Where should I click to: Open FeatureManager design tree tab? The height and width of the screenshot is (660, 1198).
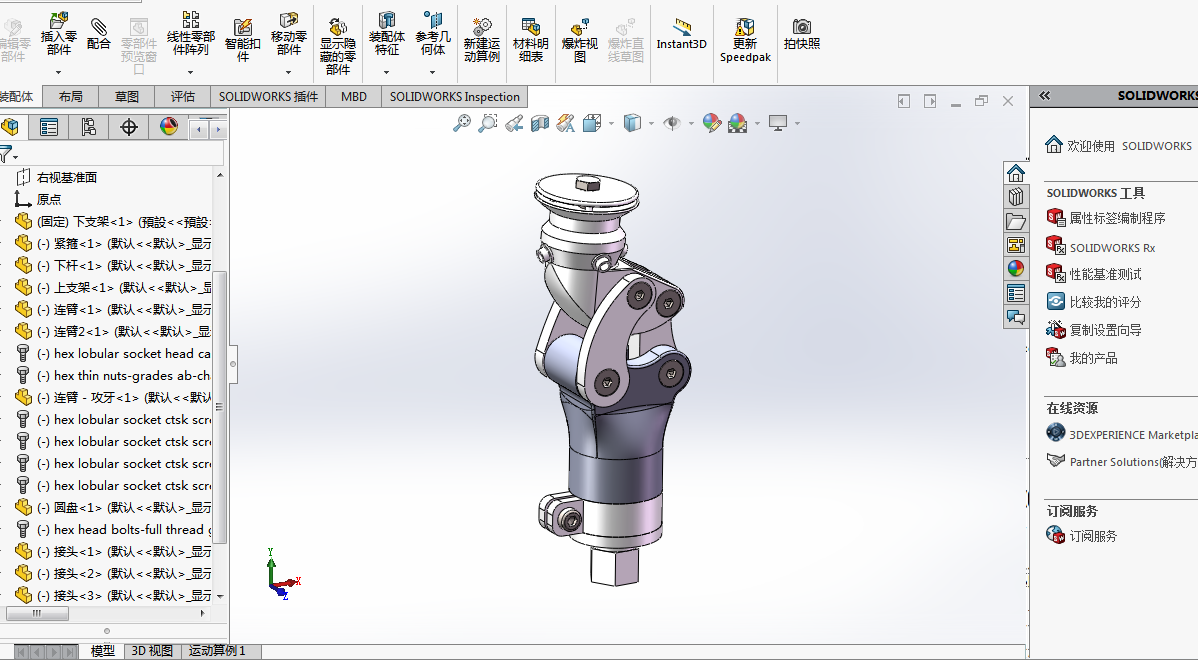(11, 127)
